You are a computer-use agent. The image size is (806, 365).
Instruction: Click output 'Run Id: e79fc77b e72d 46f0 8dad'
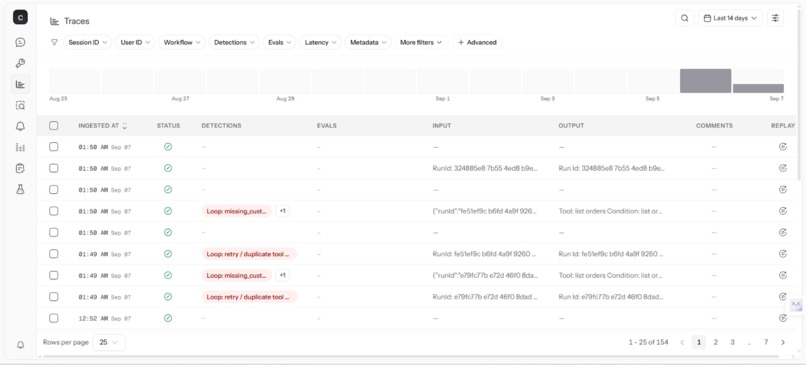(x=611, y=297)
